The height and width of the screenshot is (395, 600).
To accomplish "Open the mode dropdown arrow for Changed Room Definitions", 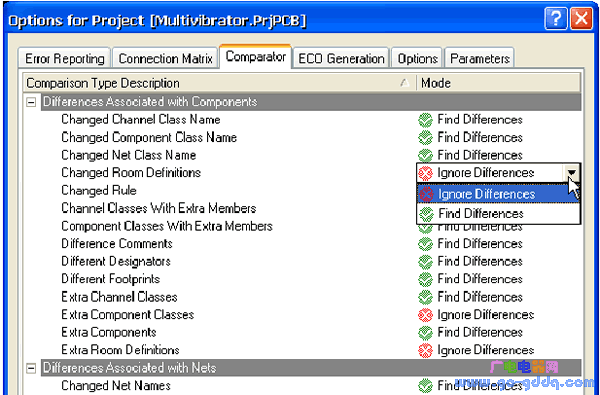I will [571, 173].
